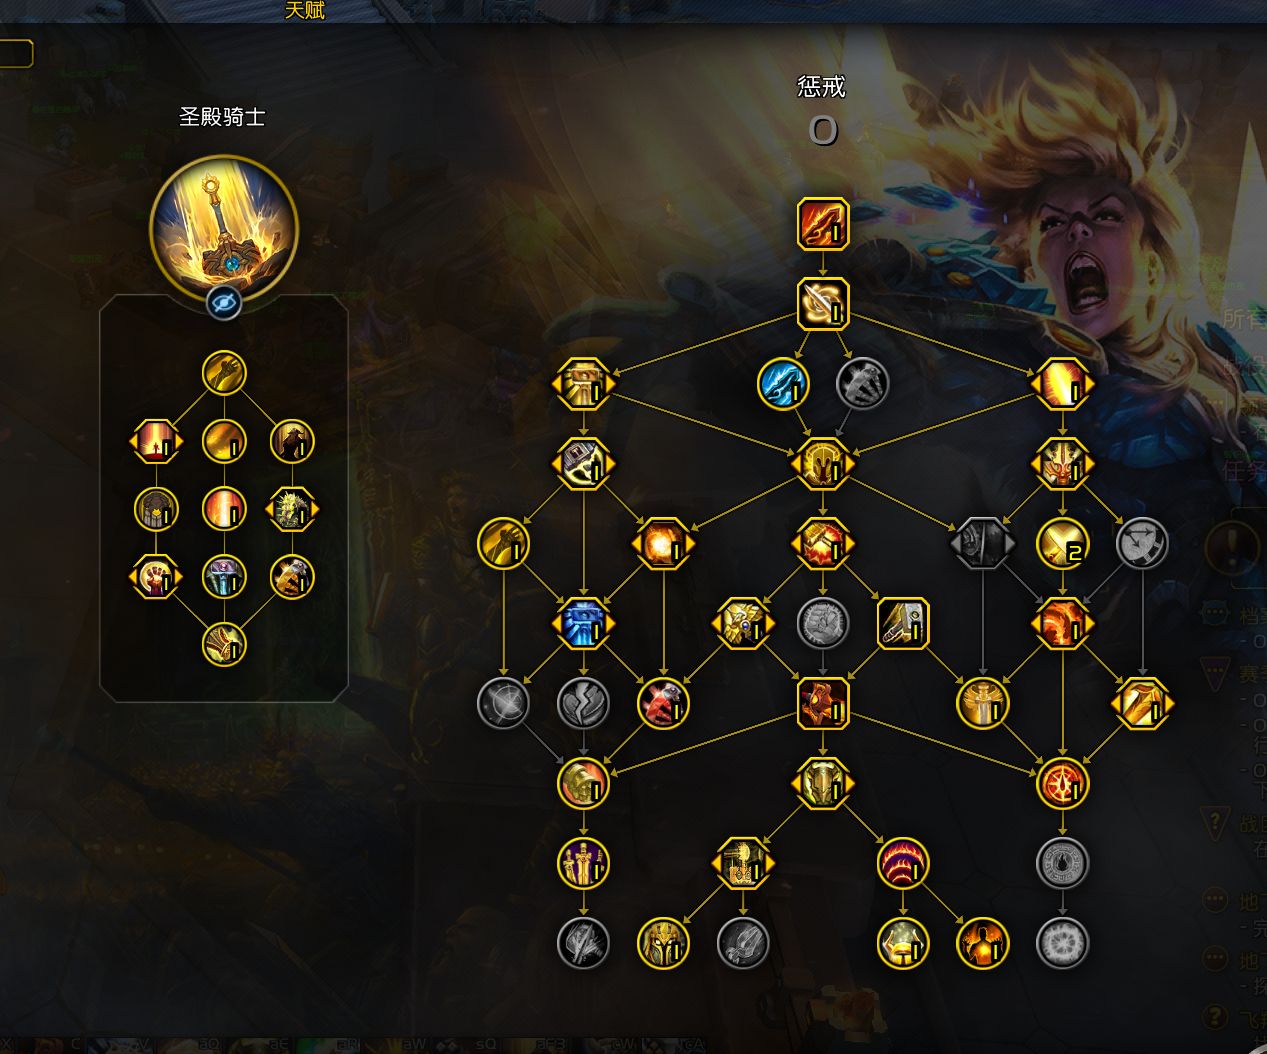The width and height of the screenshot is (1267, 1054).
Task: Choose the grey flame seal talent node
Action: 1062,863
